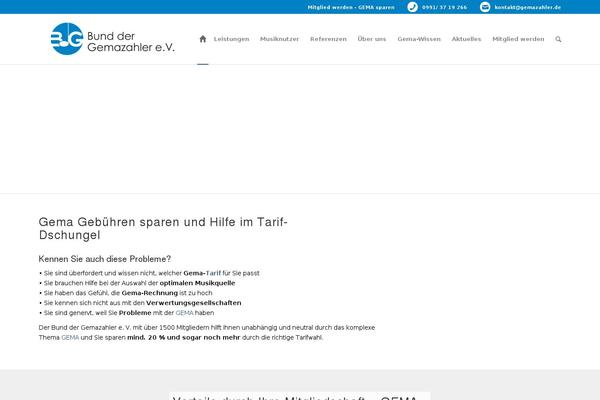Open the Über uns menu

[372, 39]
